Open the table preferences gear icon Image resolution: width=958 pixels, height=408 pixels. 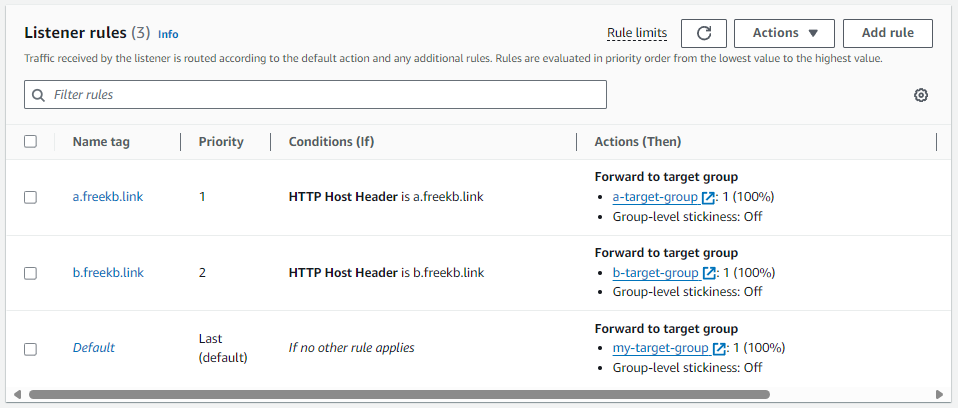point(921,95)
